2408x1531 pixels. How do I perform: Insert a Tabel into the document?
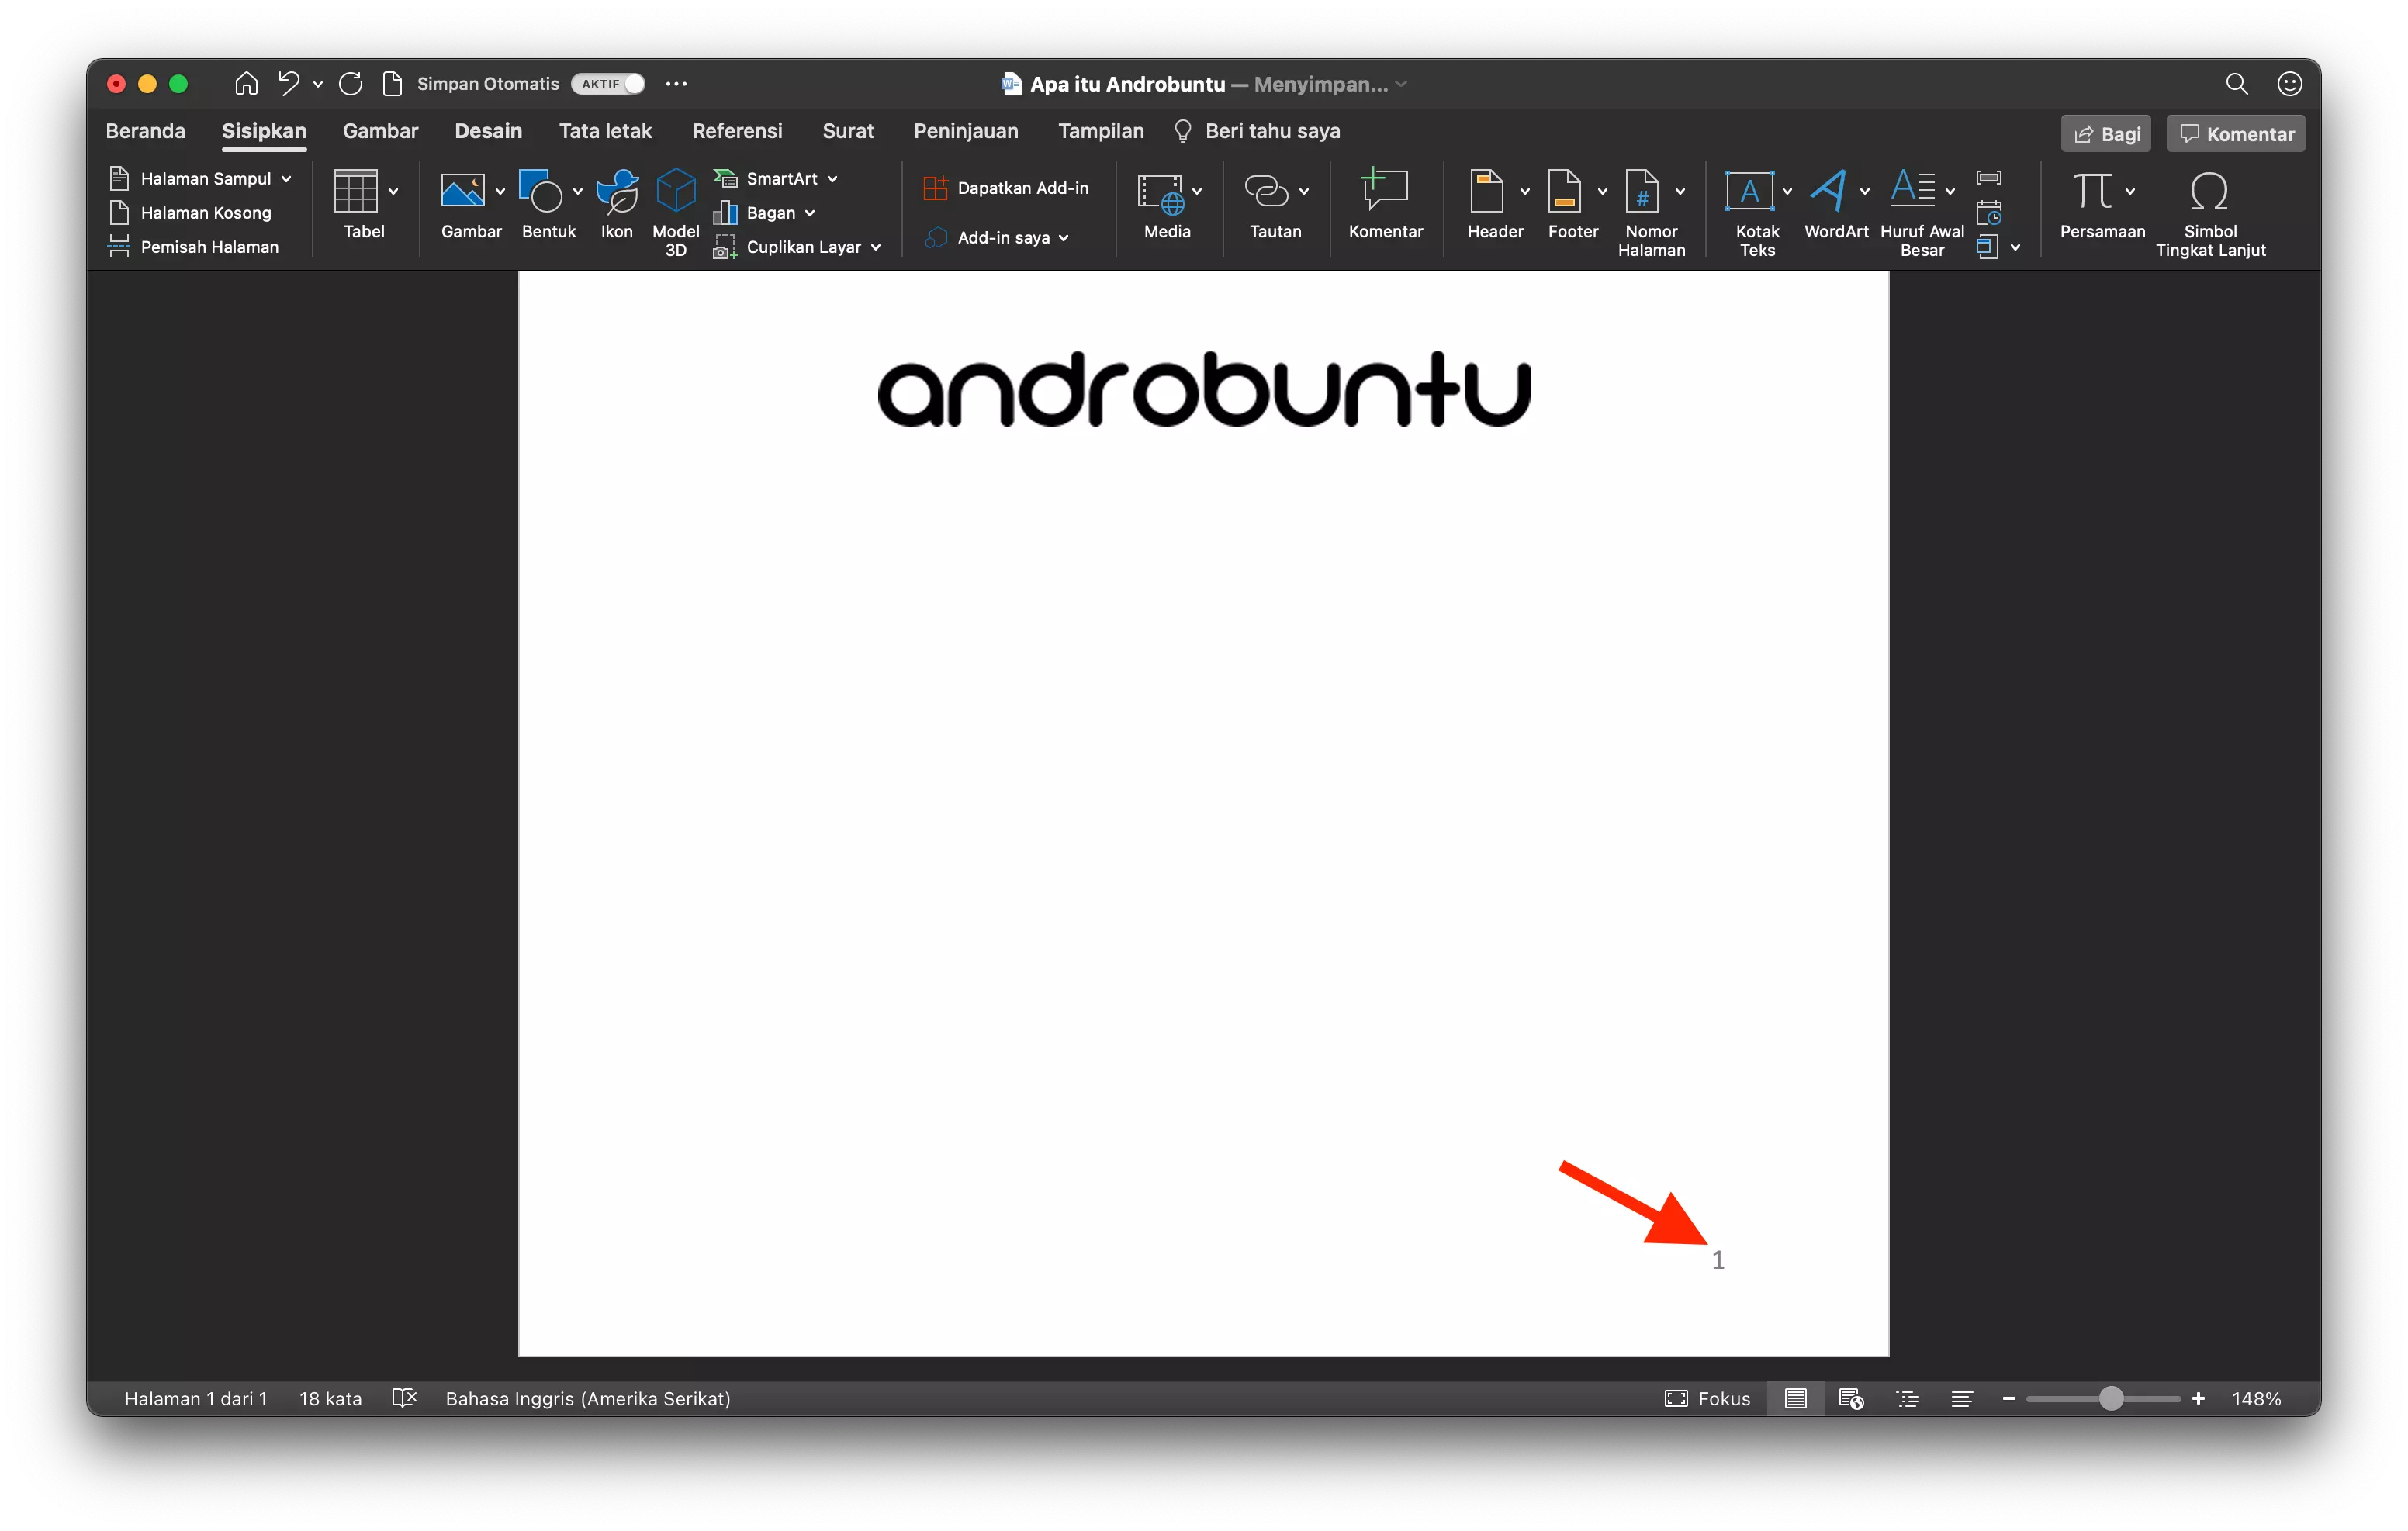(x=362, y=207)
